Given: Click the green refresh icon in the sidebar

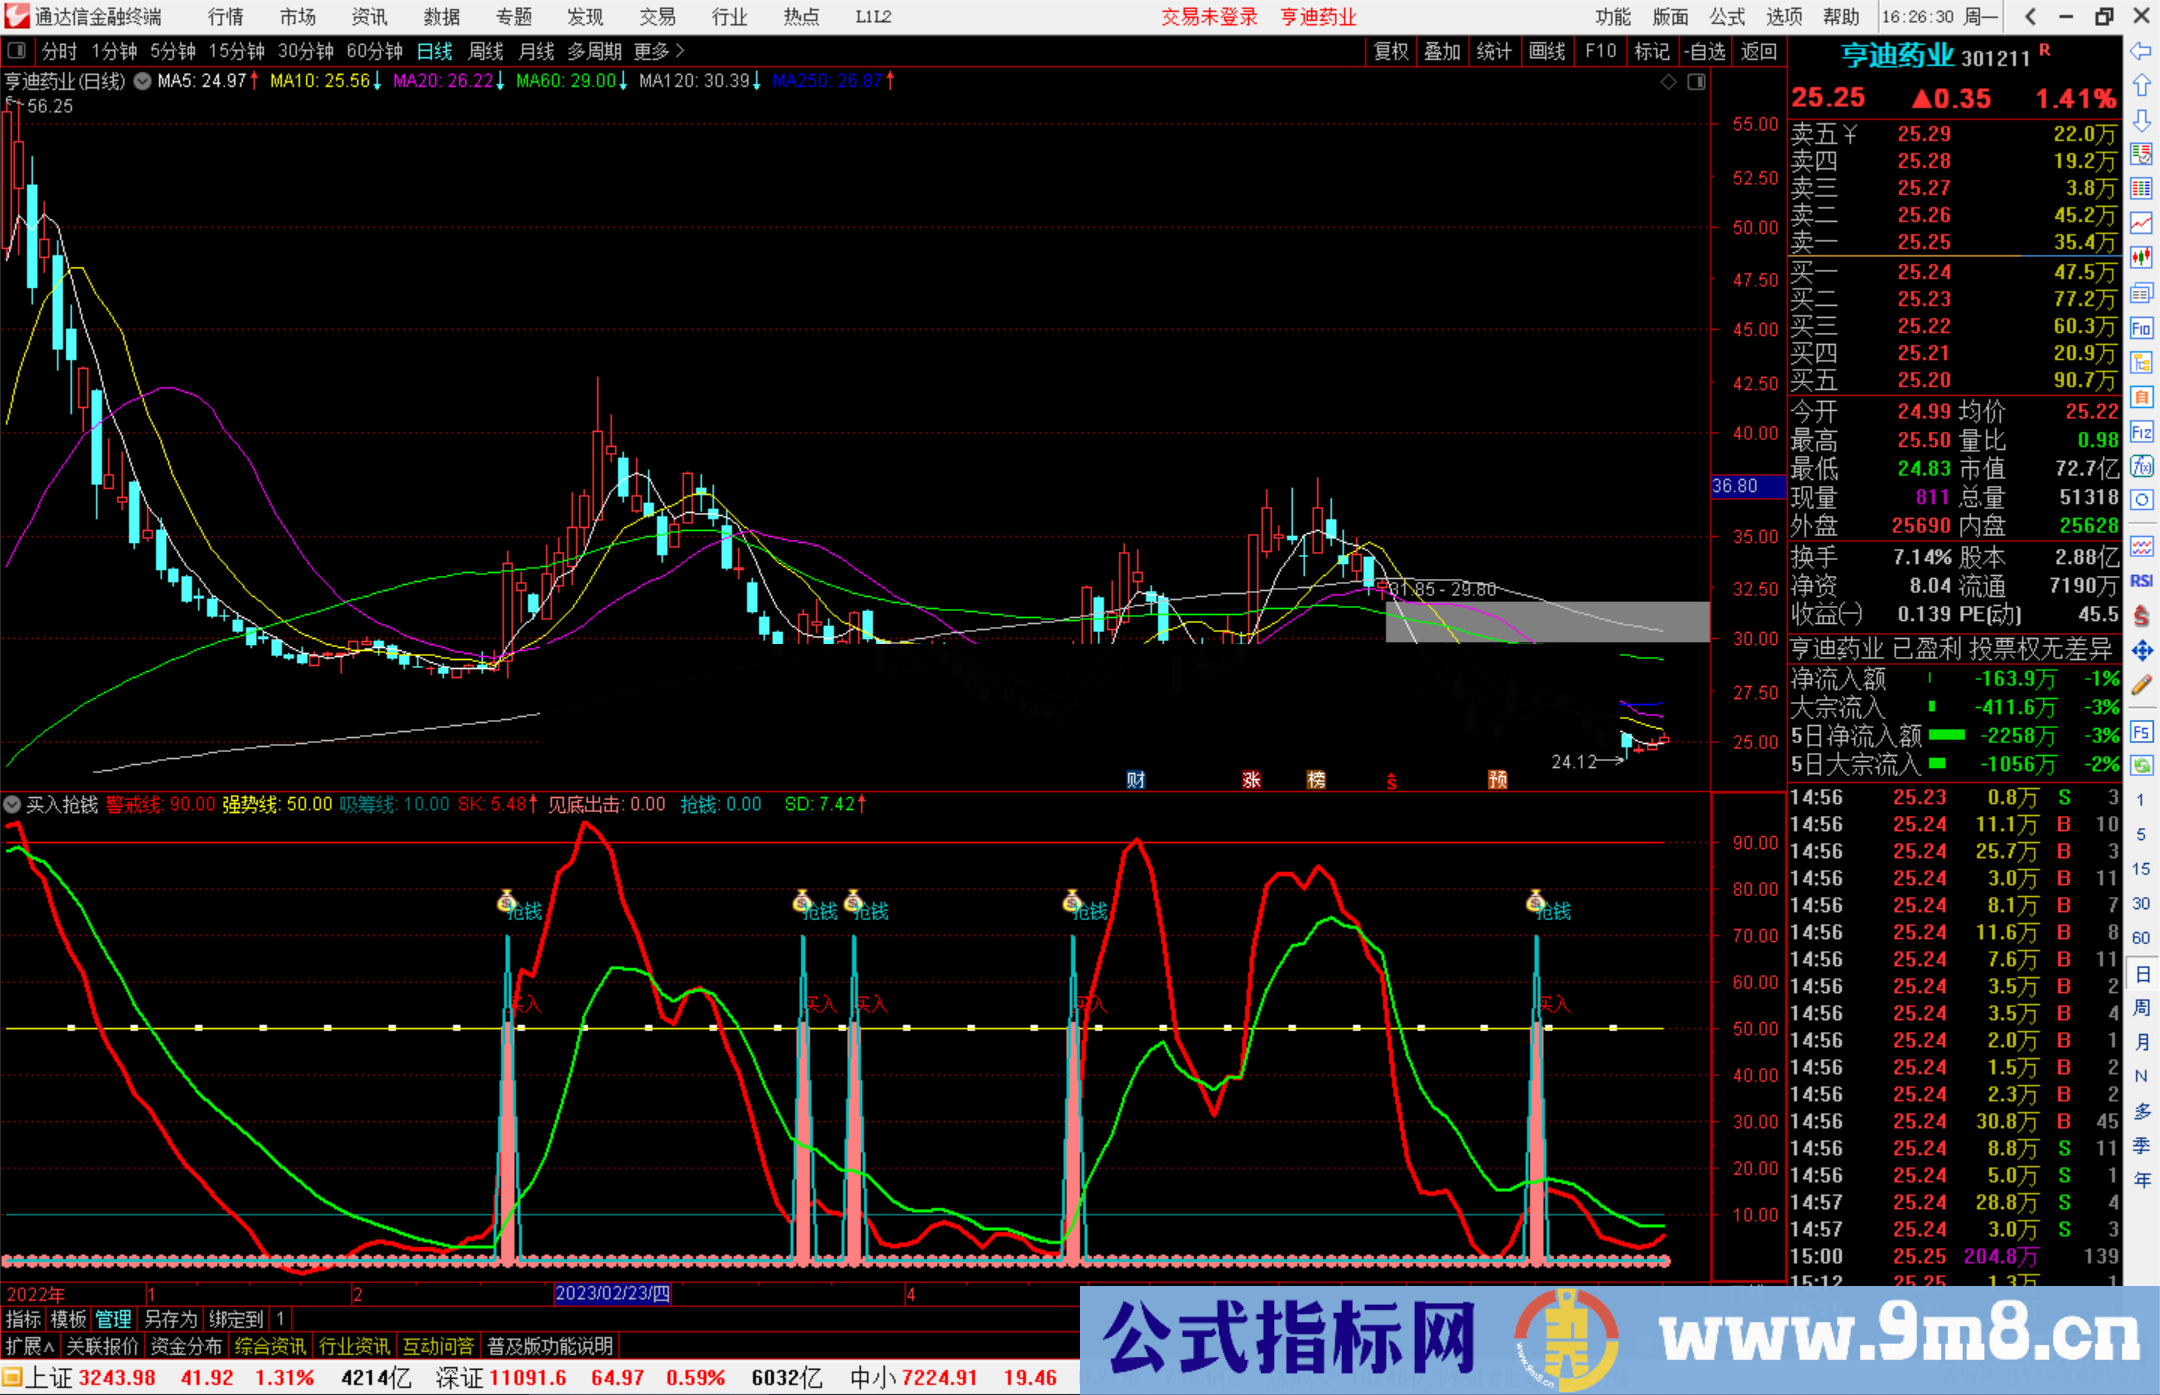Looking at the screenshot, I should [x=2141, y=766].
